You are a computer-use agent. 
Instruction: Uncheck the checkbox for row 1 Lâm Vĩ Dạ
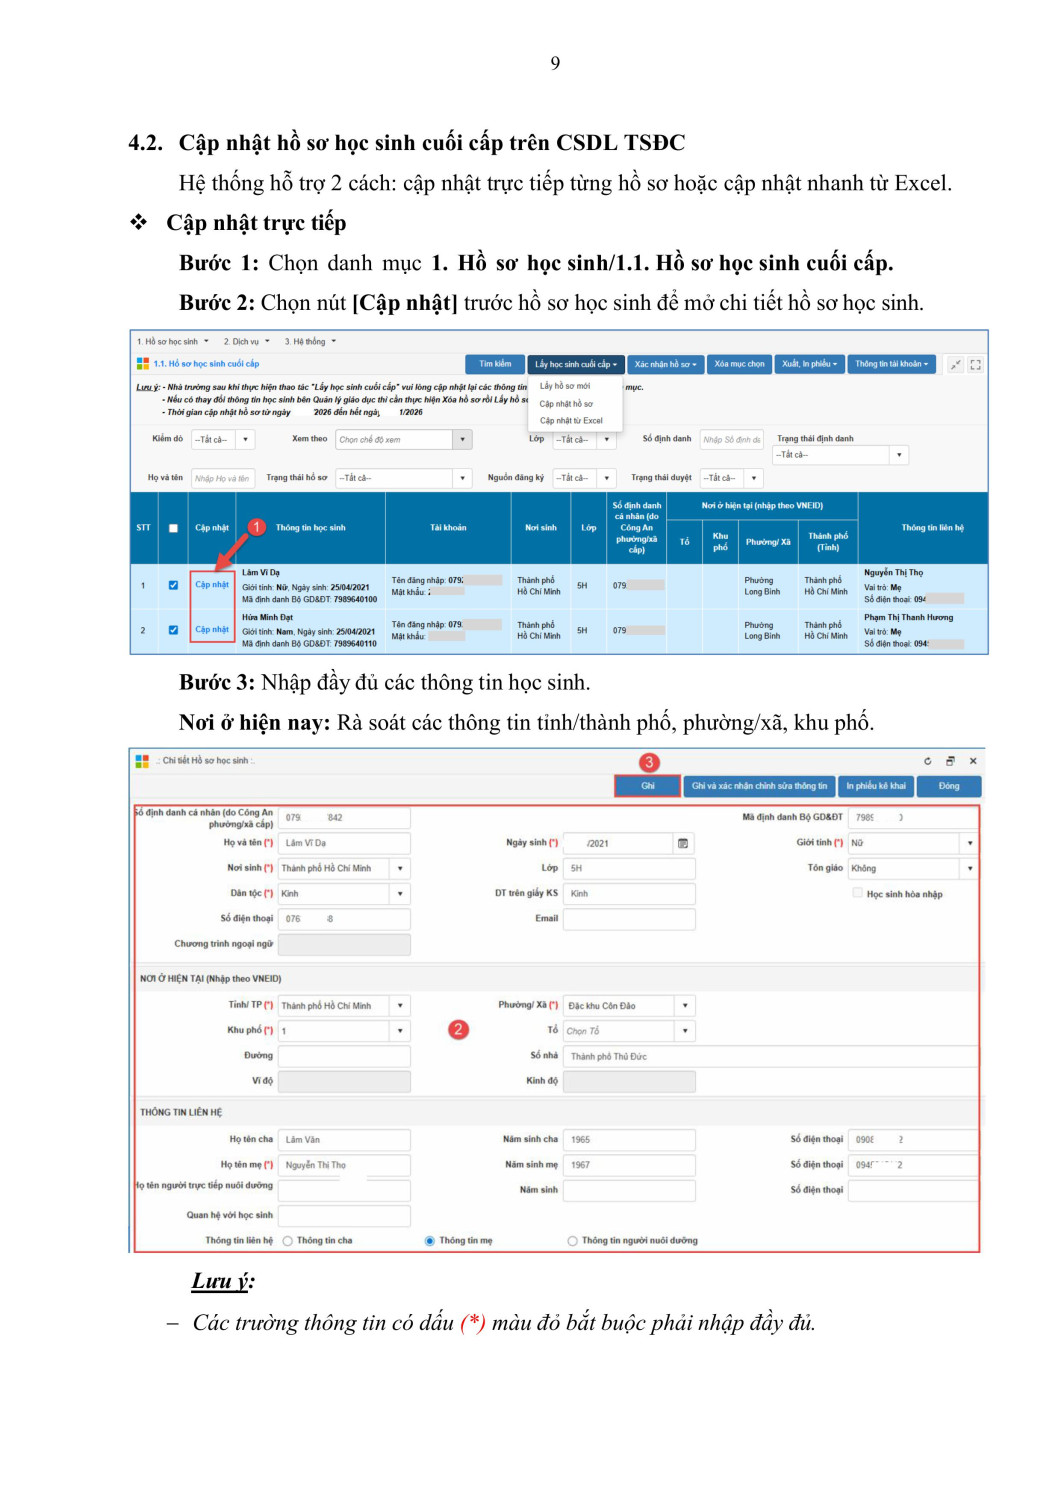[173, 585]
